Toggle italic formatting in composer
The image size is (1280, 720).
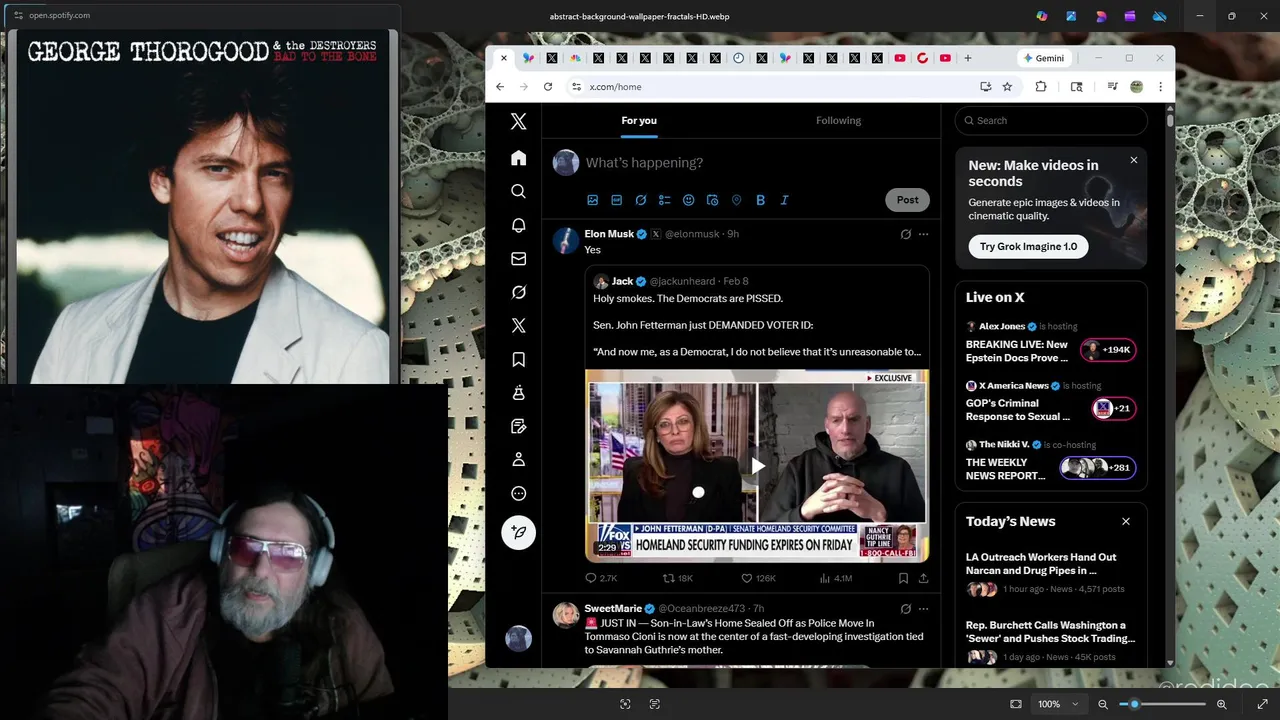[x=784, y=200]
